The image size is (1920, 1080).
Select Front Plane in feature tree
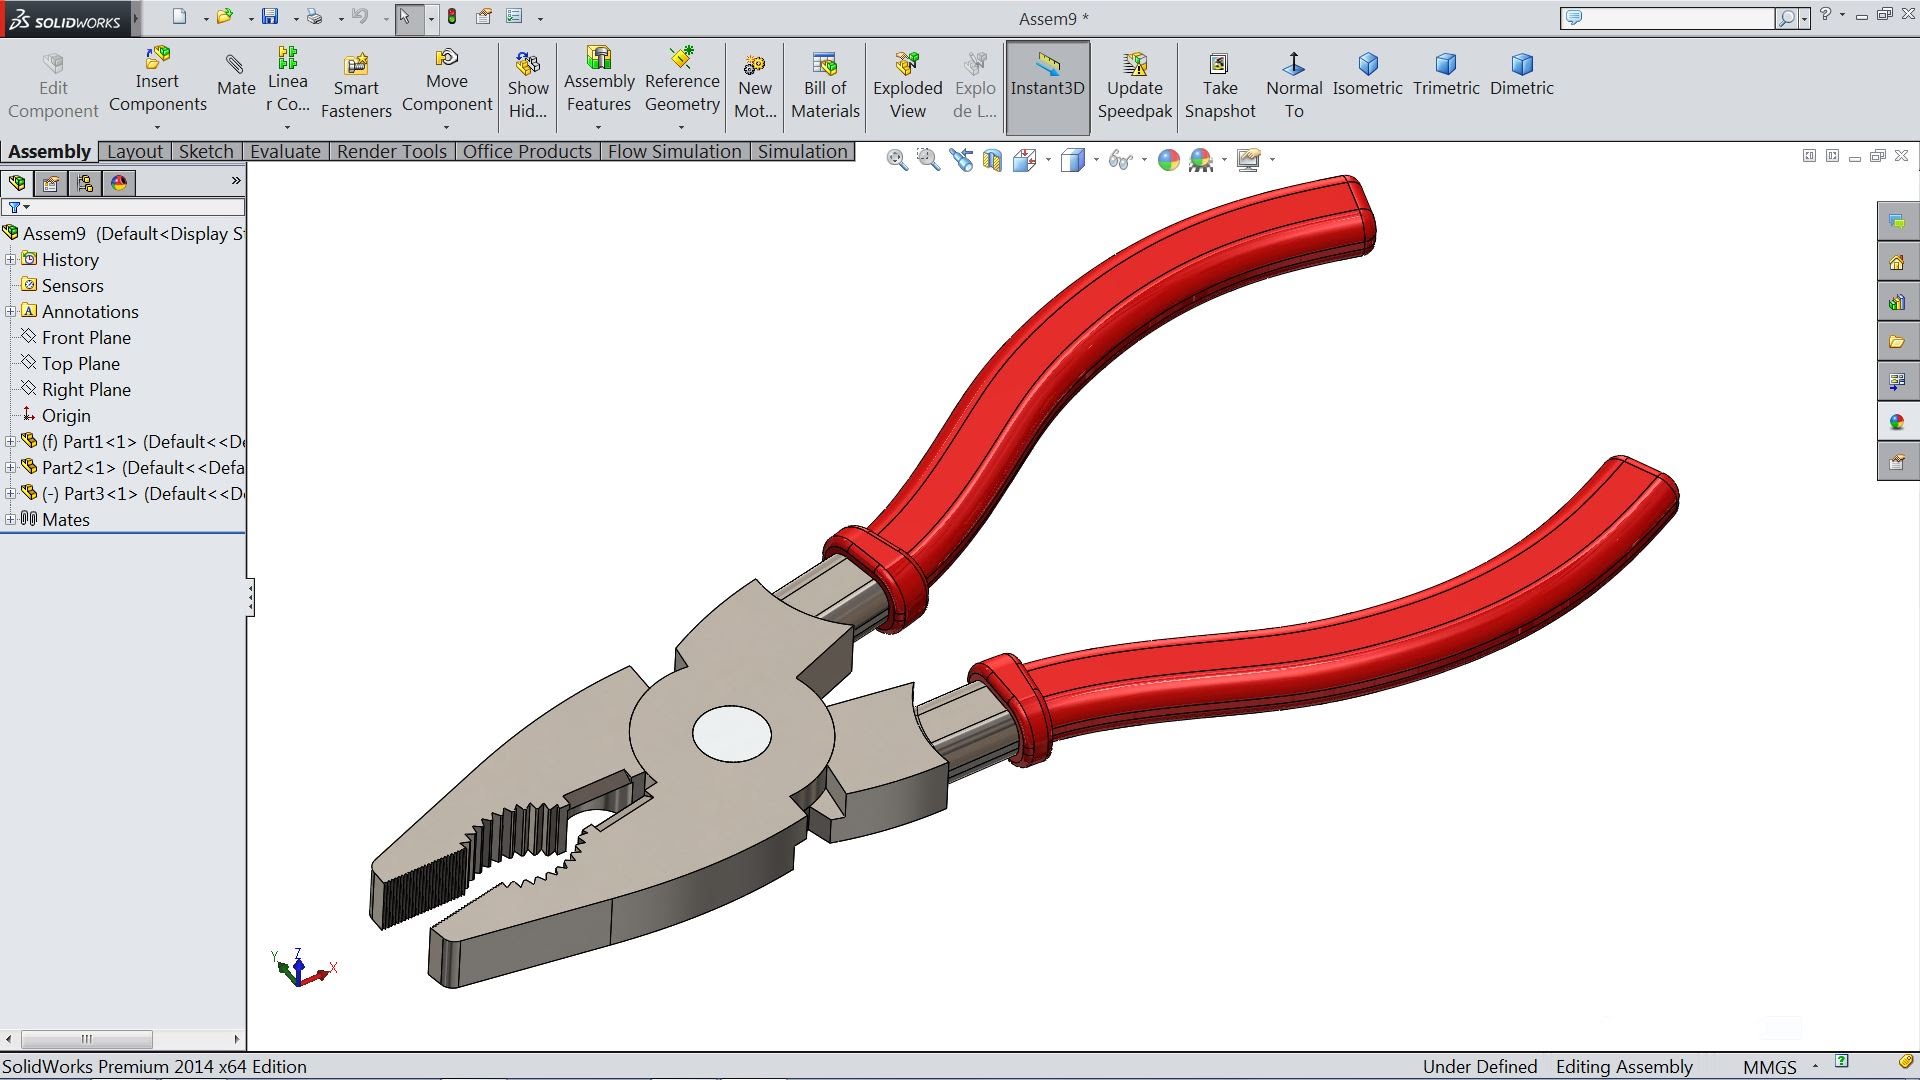click(86, 338)
